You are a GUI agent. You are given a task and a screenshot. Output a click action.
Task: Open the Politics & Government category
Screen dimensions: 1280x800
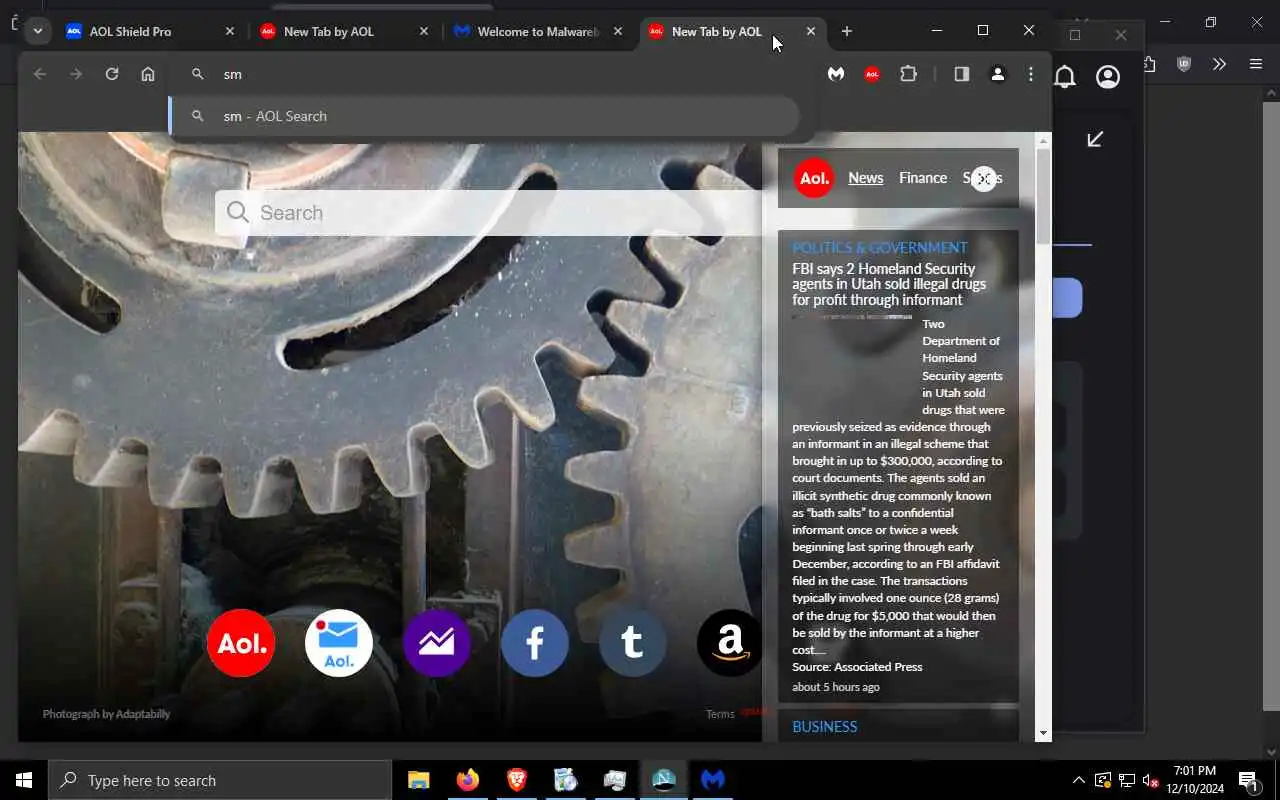(880, 248)
